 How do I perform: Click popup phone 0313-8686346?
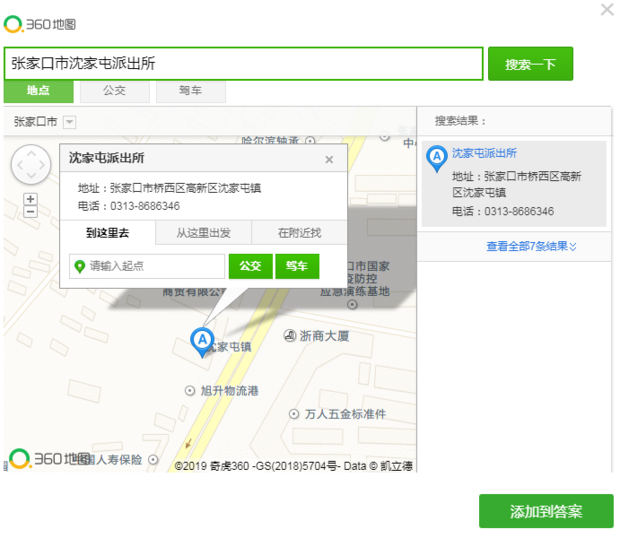tap(145, 206)
